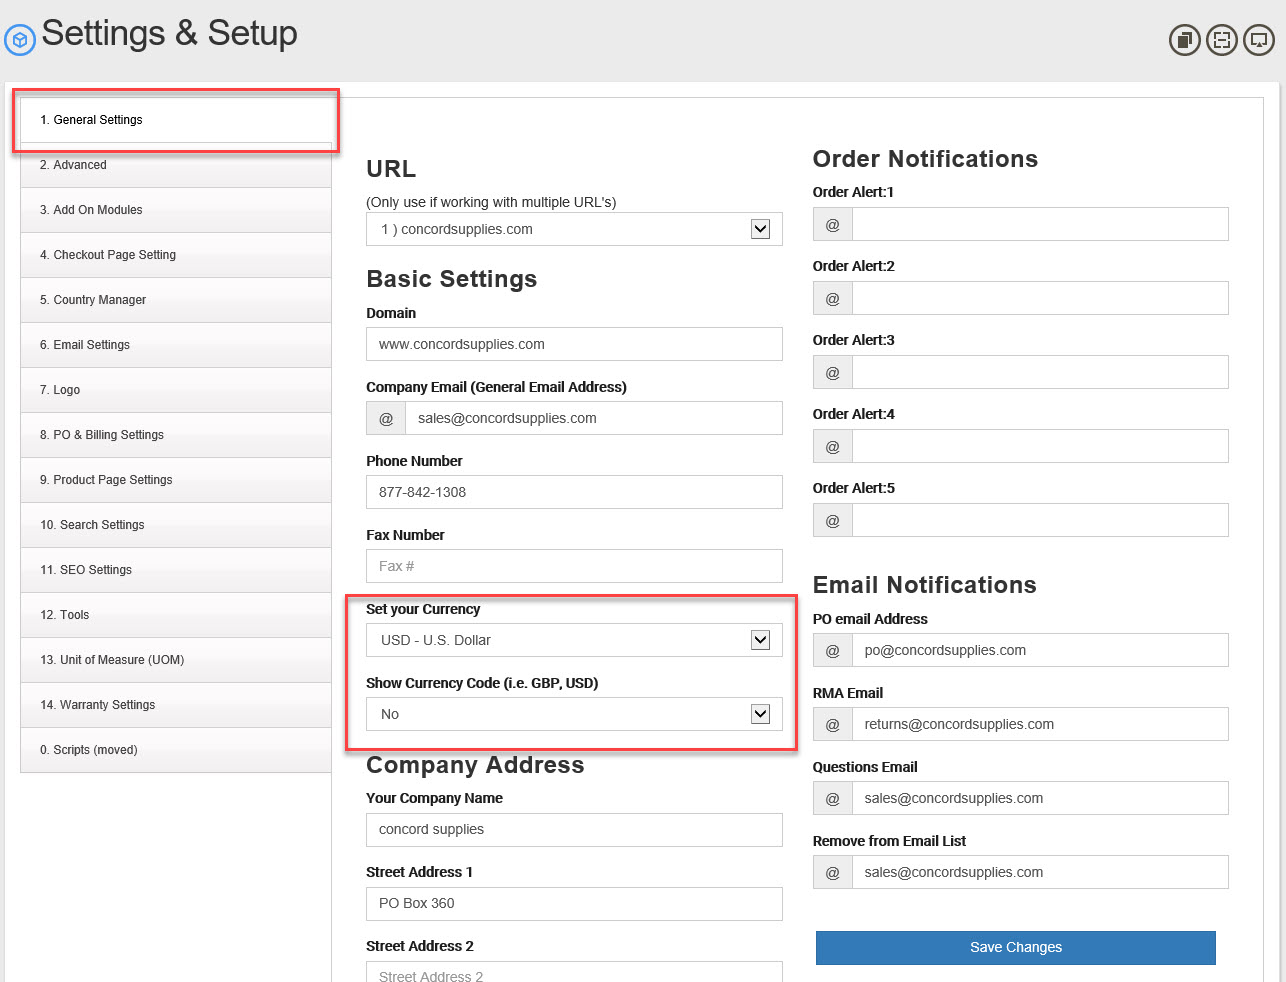Click the RMA Email input field
Image resolution: width=1286 pixels, height=982 pixels.
pos(1039,724)
